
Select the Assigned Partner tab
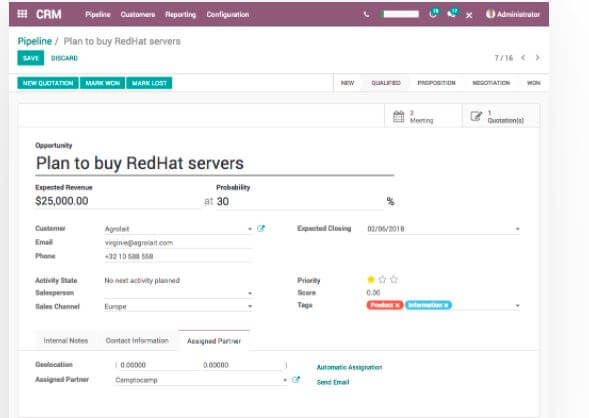214,341
